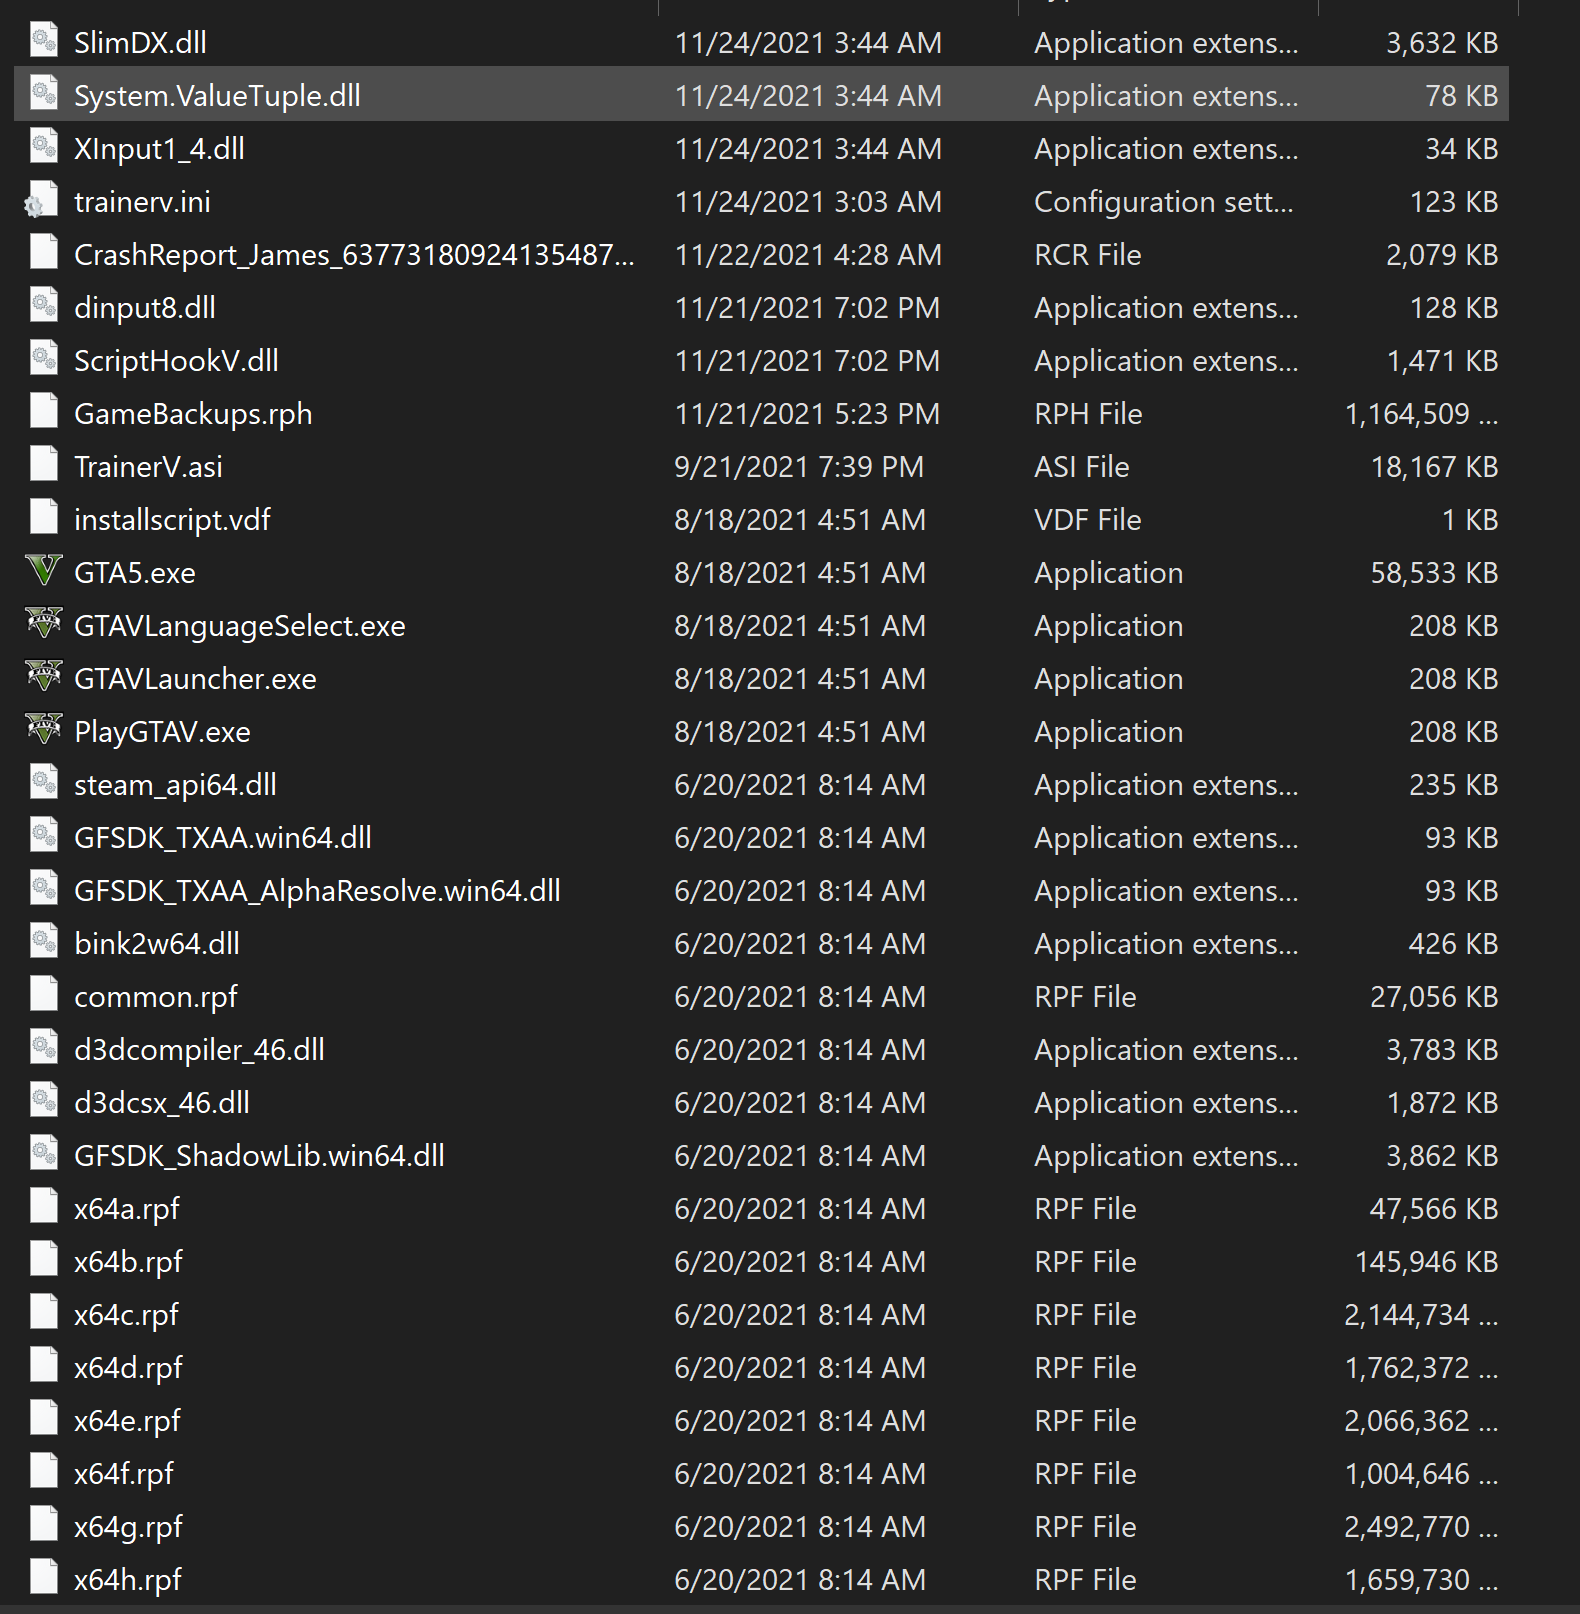Select the XInput1_4.dll file name
This screenshot has width=1580, height=1614.
click(x=159, y=149)
